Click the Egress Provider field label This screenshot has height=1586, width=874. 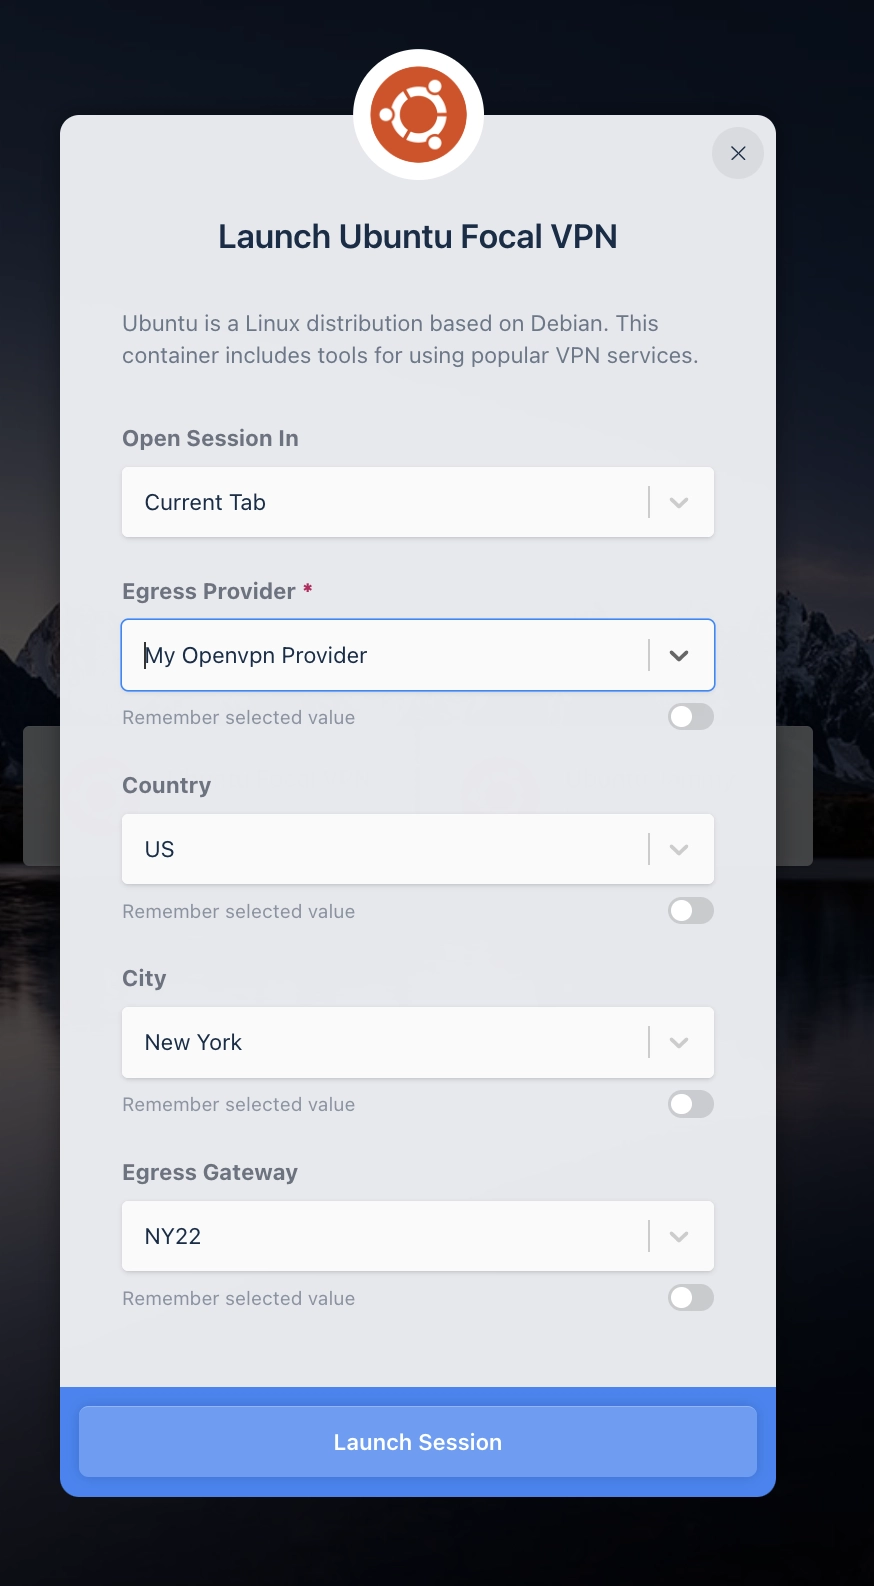(209, 592)
